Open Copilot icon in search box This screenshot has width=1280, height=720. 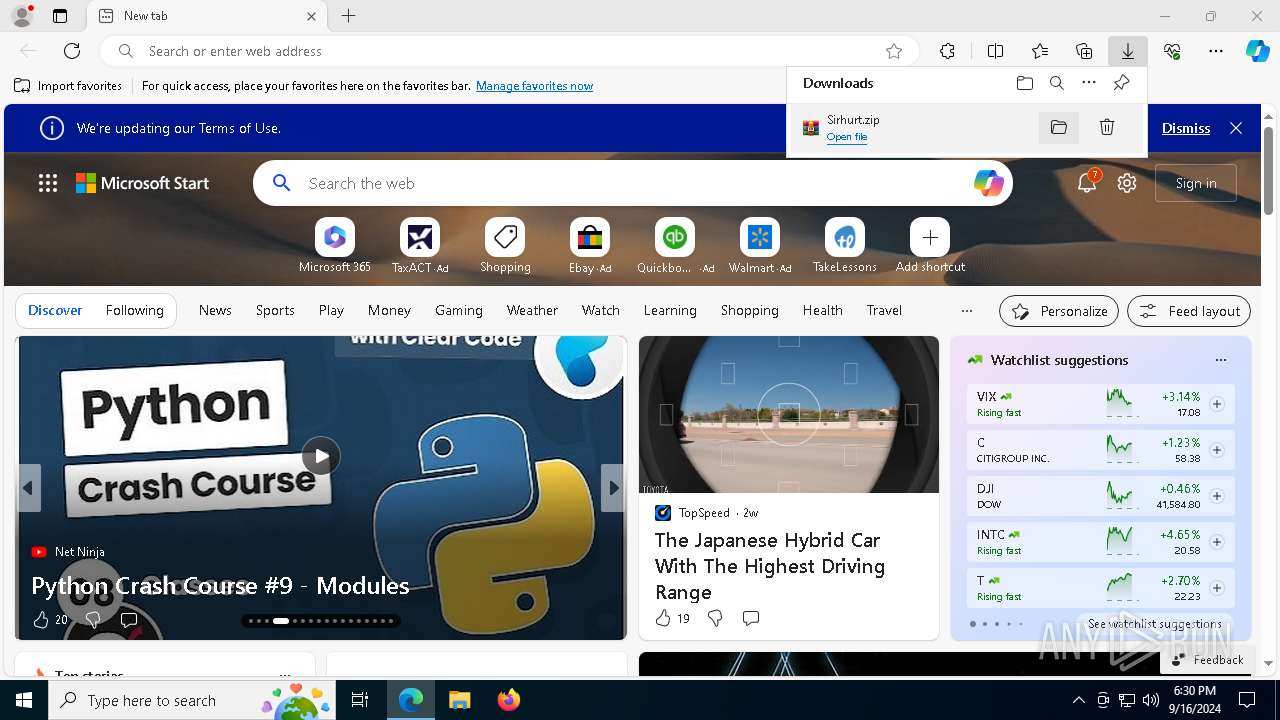(x=988, y=183)
